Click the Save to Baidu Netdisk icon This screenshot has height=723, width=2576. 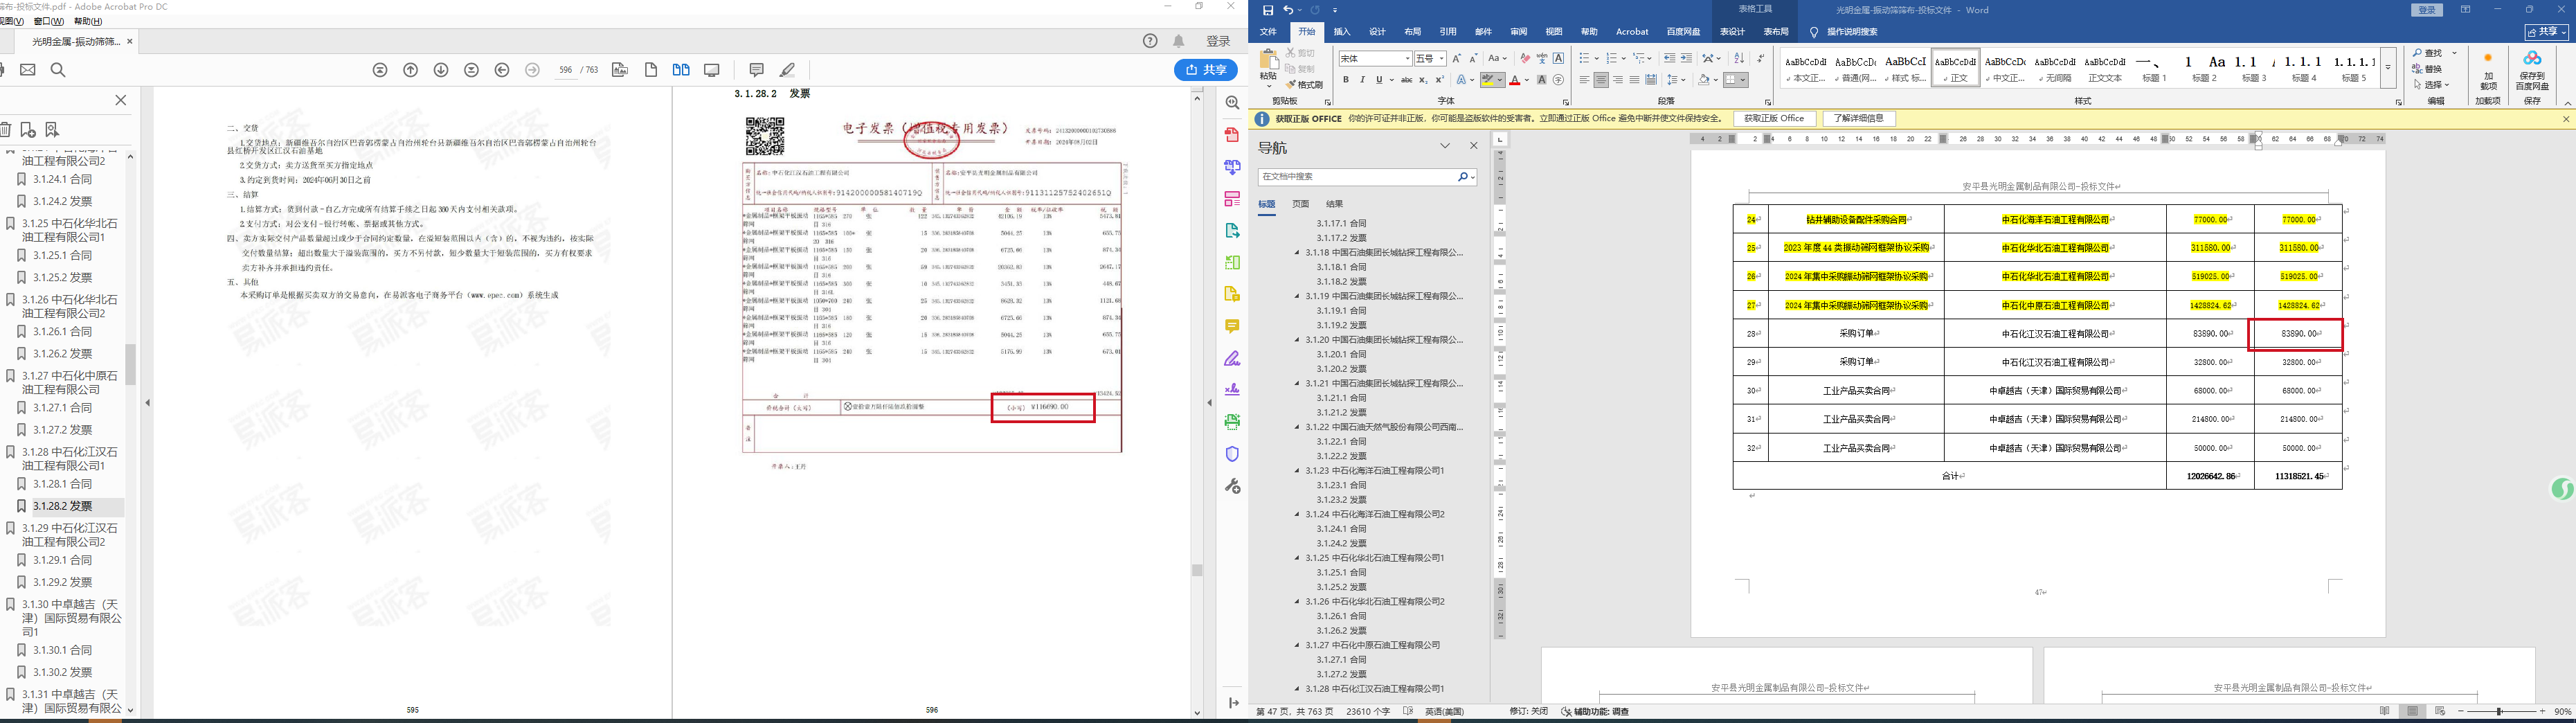2532,73
